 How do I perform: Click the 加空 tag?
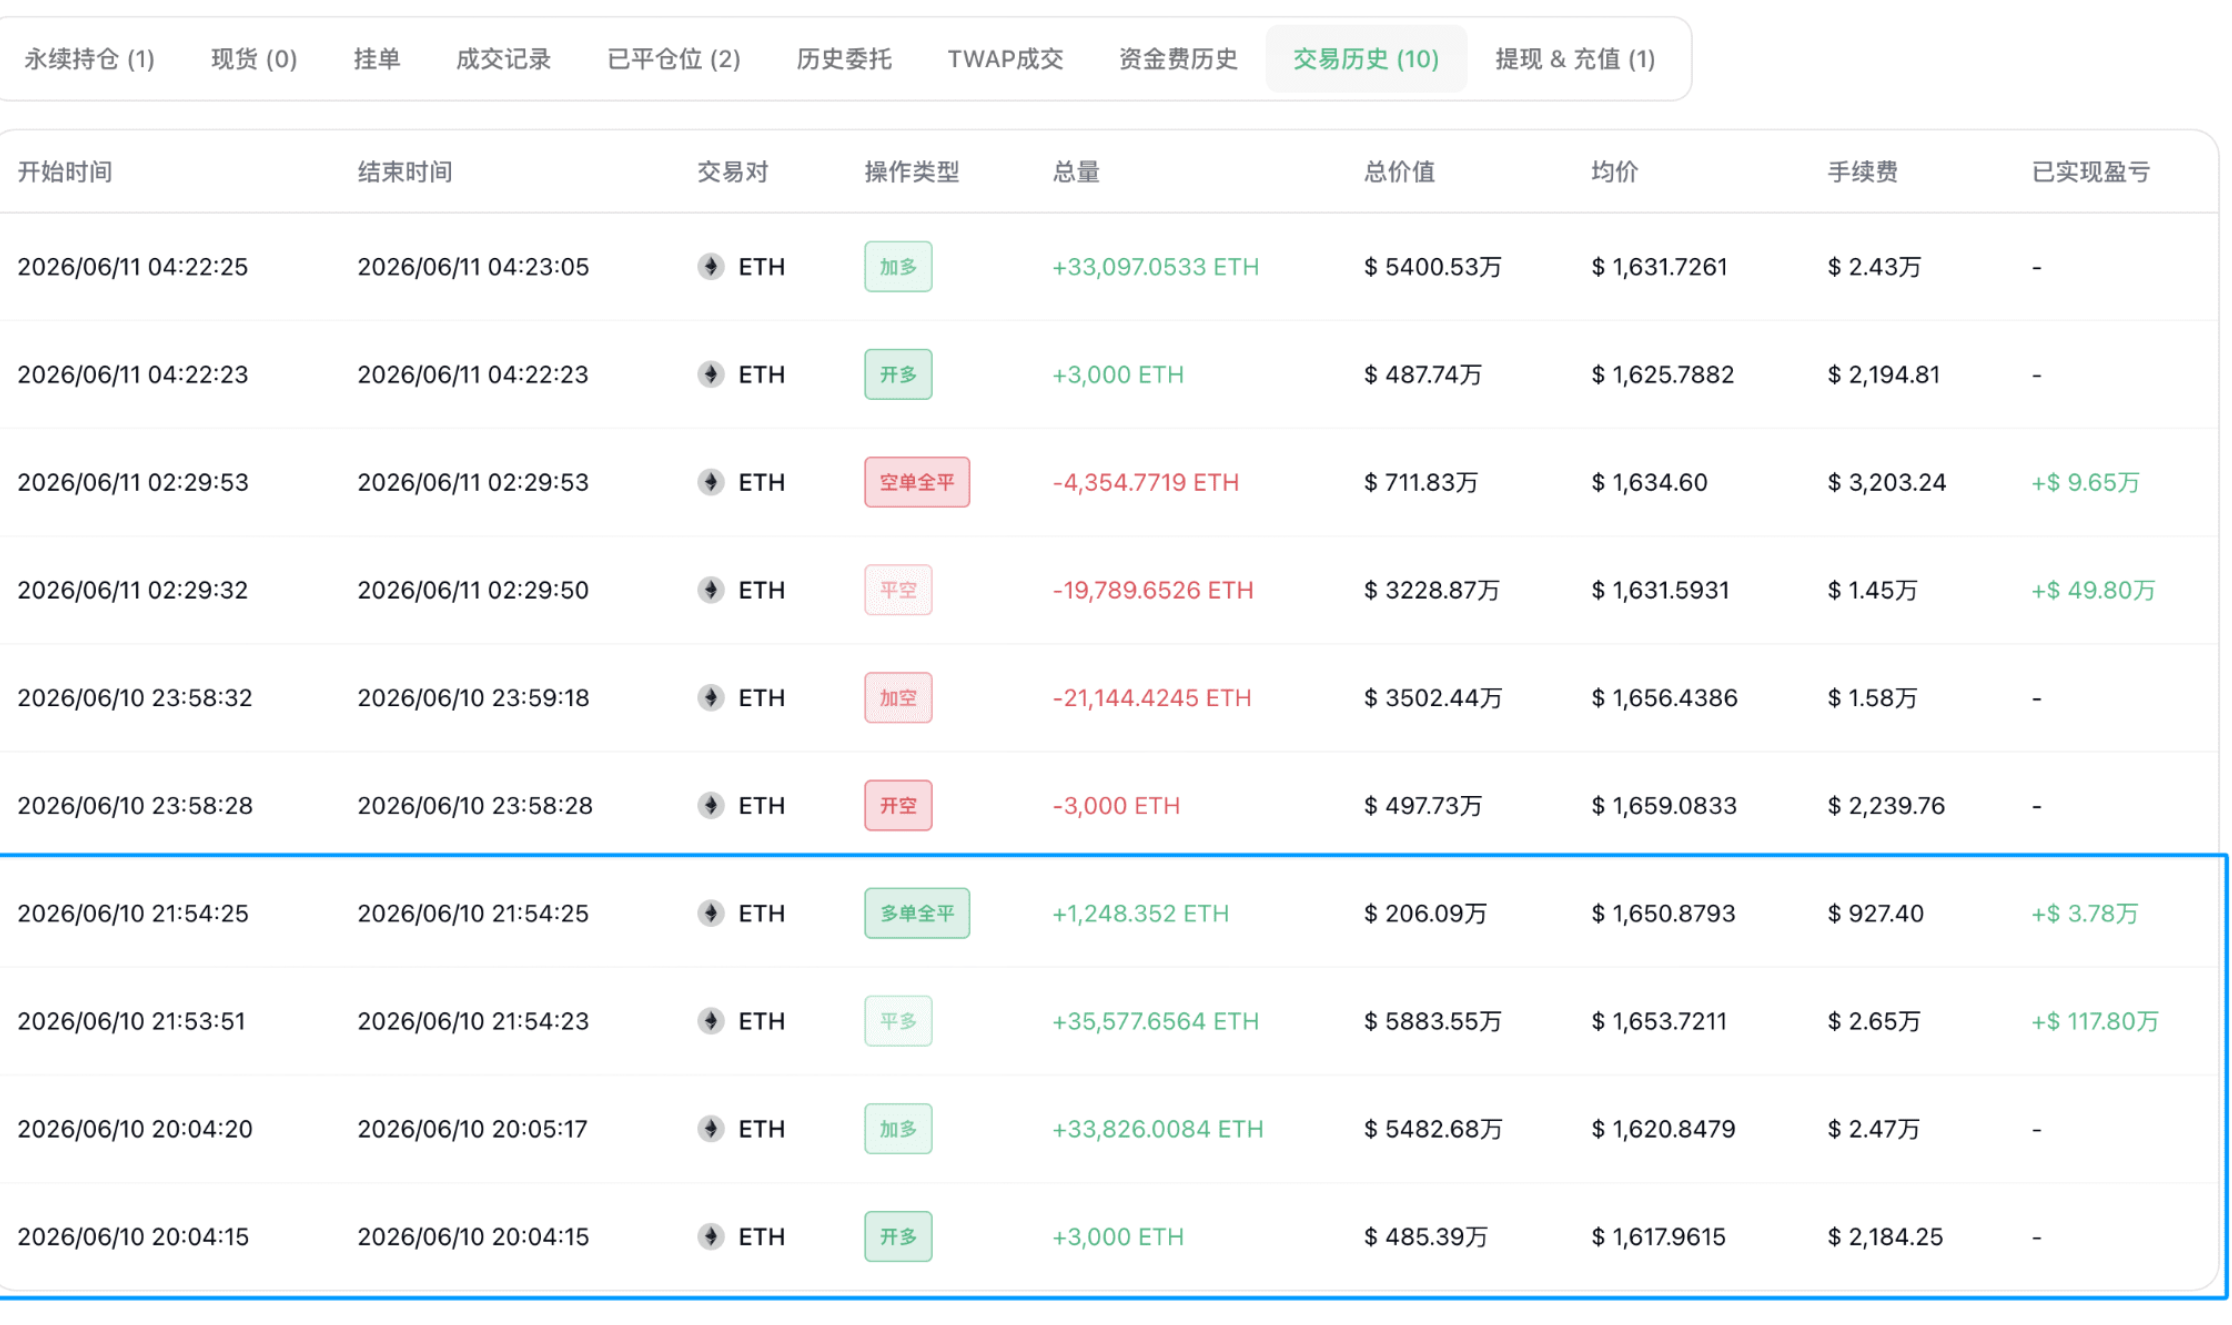pos(898,698)
